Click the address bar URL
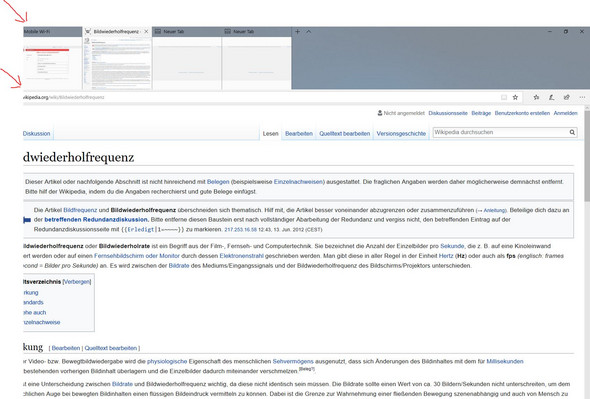Image resolution: width=590 pixels, height=399 pixels. coord(64,97)
